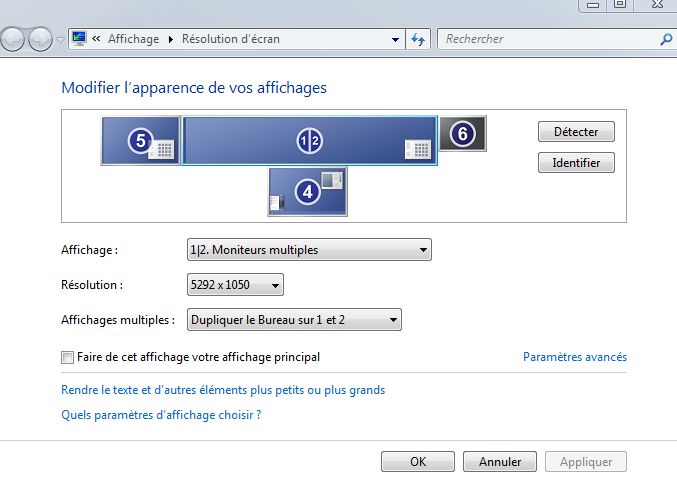Click the Détecter button

(576, 132)
